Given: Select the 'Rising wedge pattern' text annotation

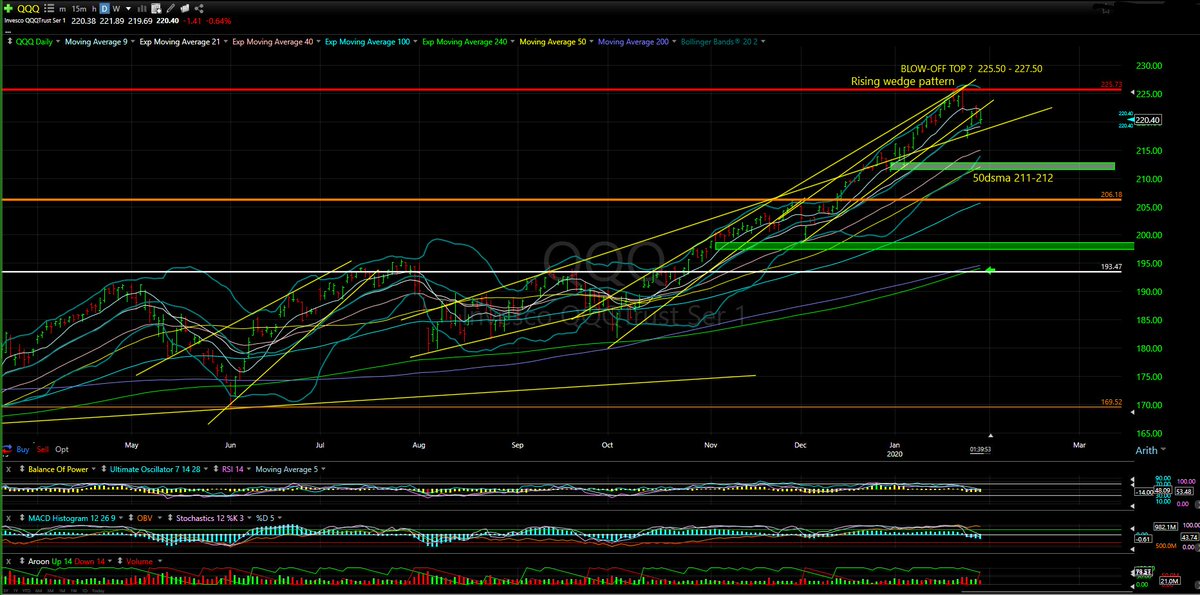Looking at the screenshot, I should tap(902, 81).
